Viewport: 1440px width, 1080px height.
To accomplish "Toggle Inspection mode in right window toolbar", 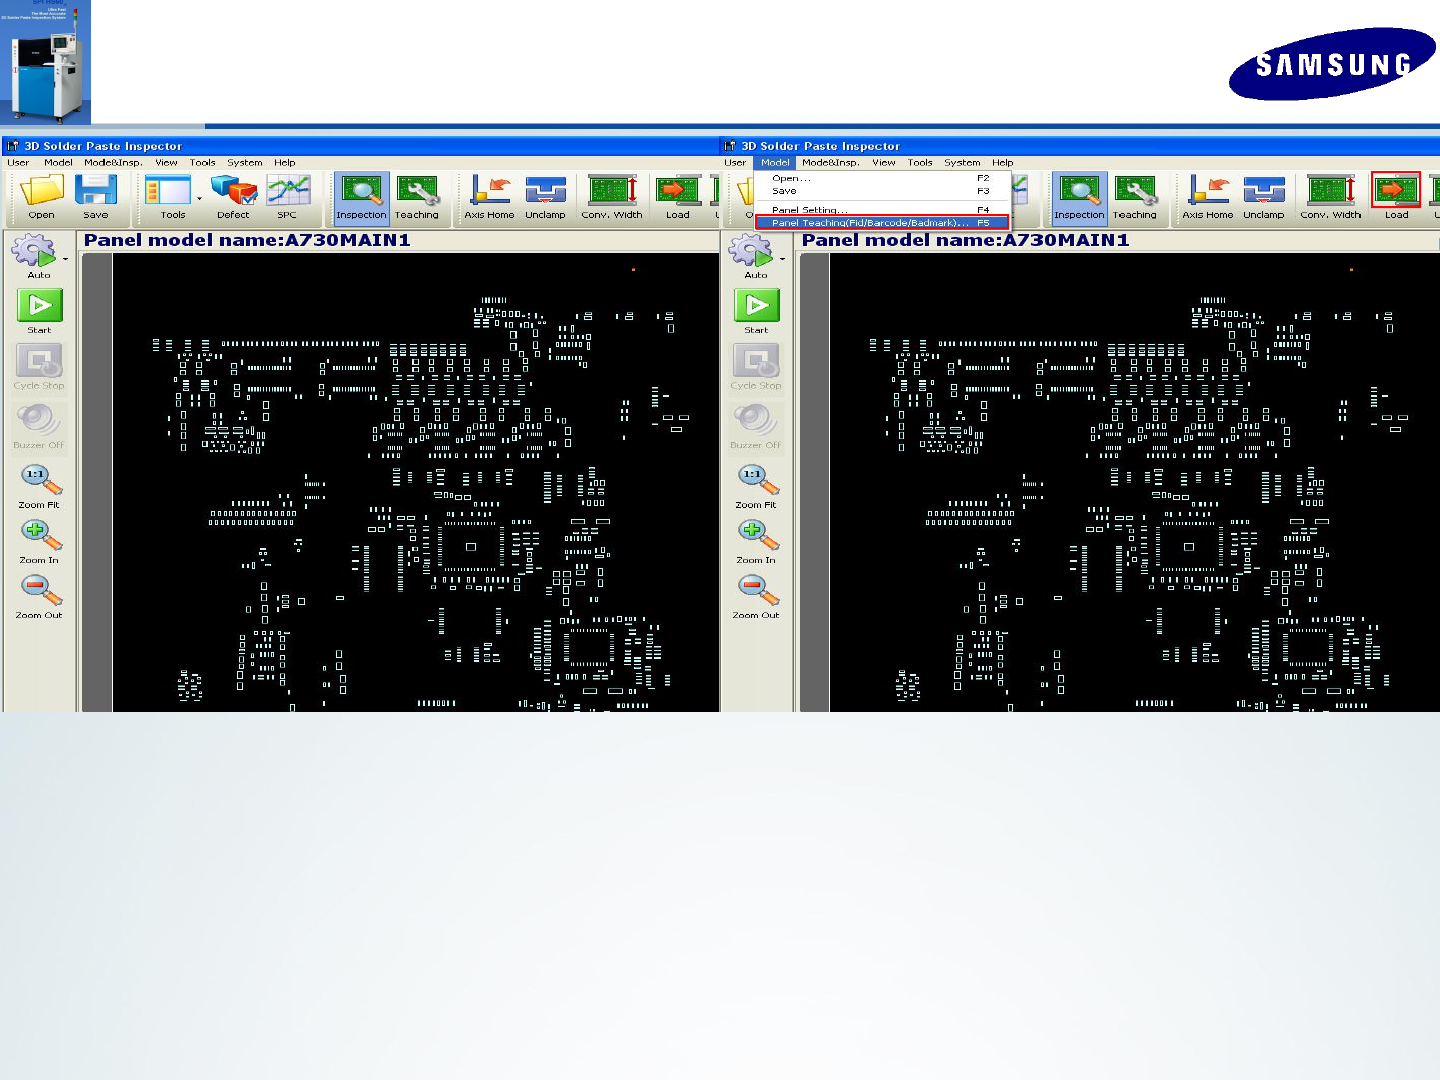I will tap(1079, 197).
